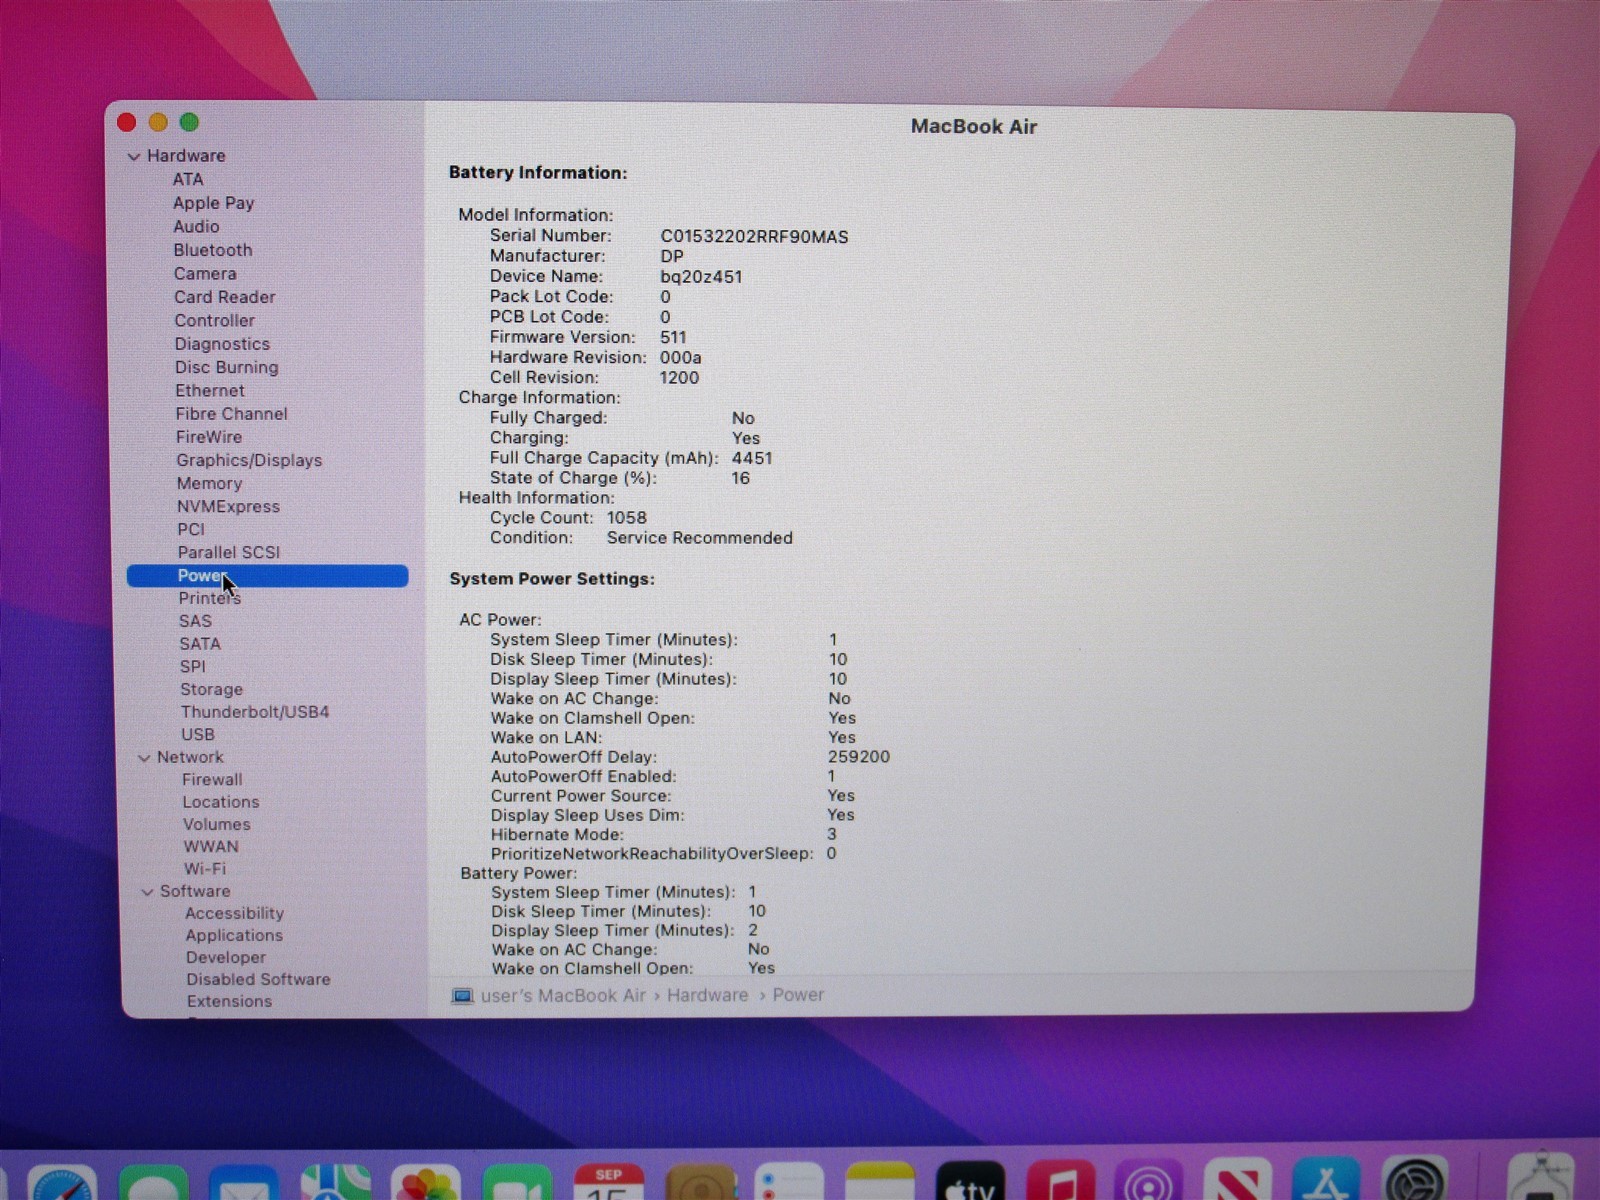
Task: Open Podcasts from the dock
Action: [x=1149, y=1185]
